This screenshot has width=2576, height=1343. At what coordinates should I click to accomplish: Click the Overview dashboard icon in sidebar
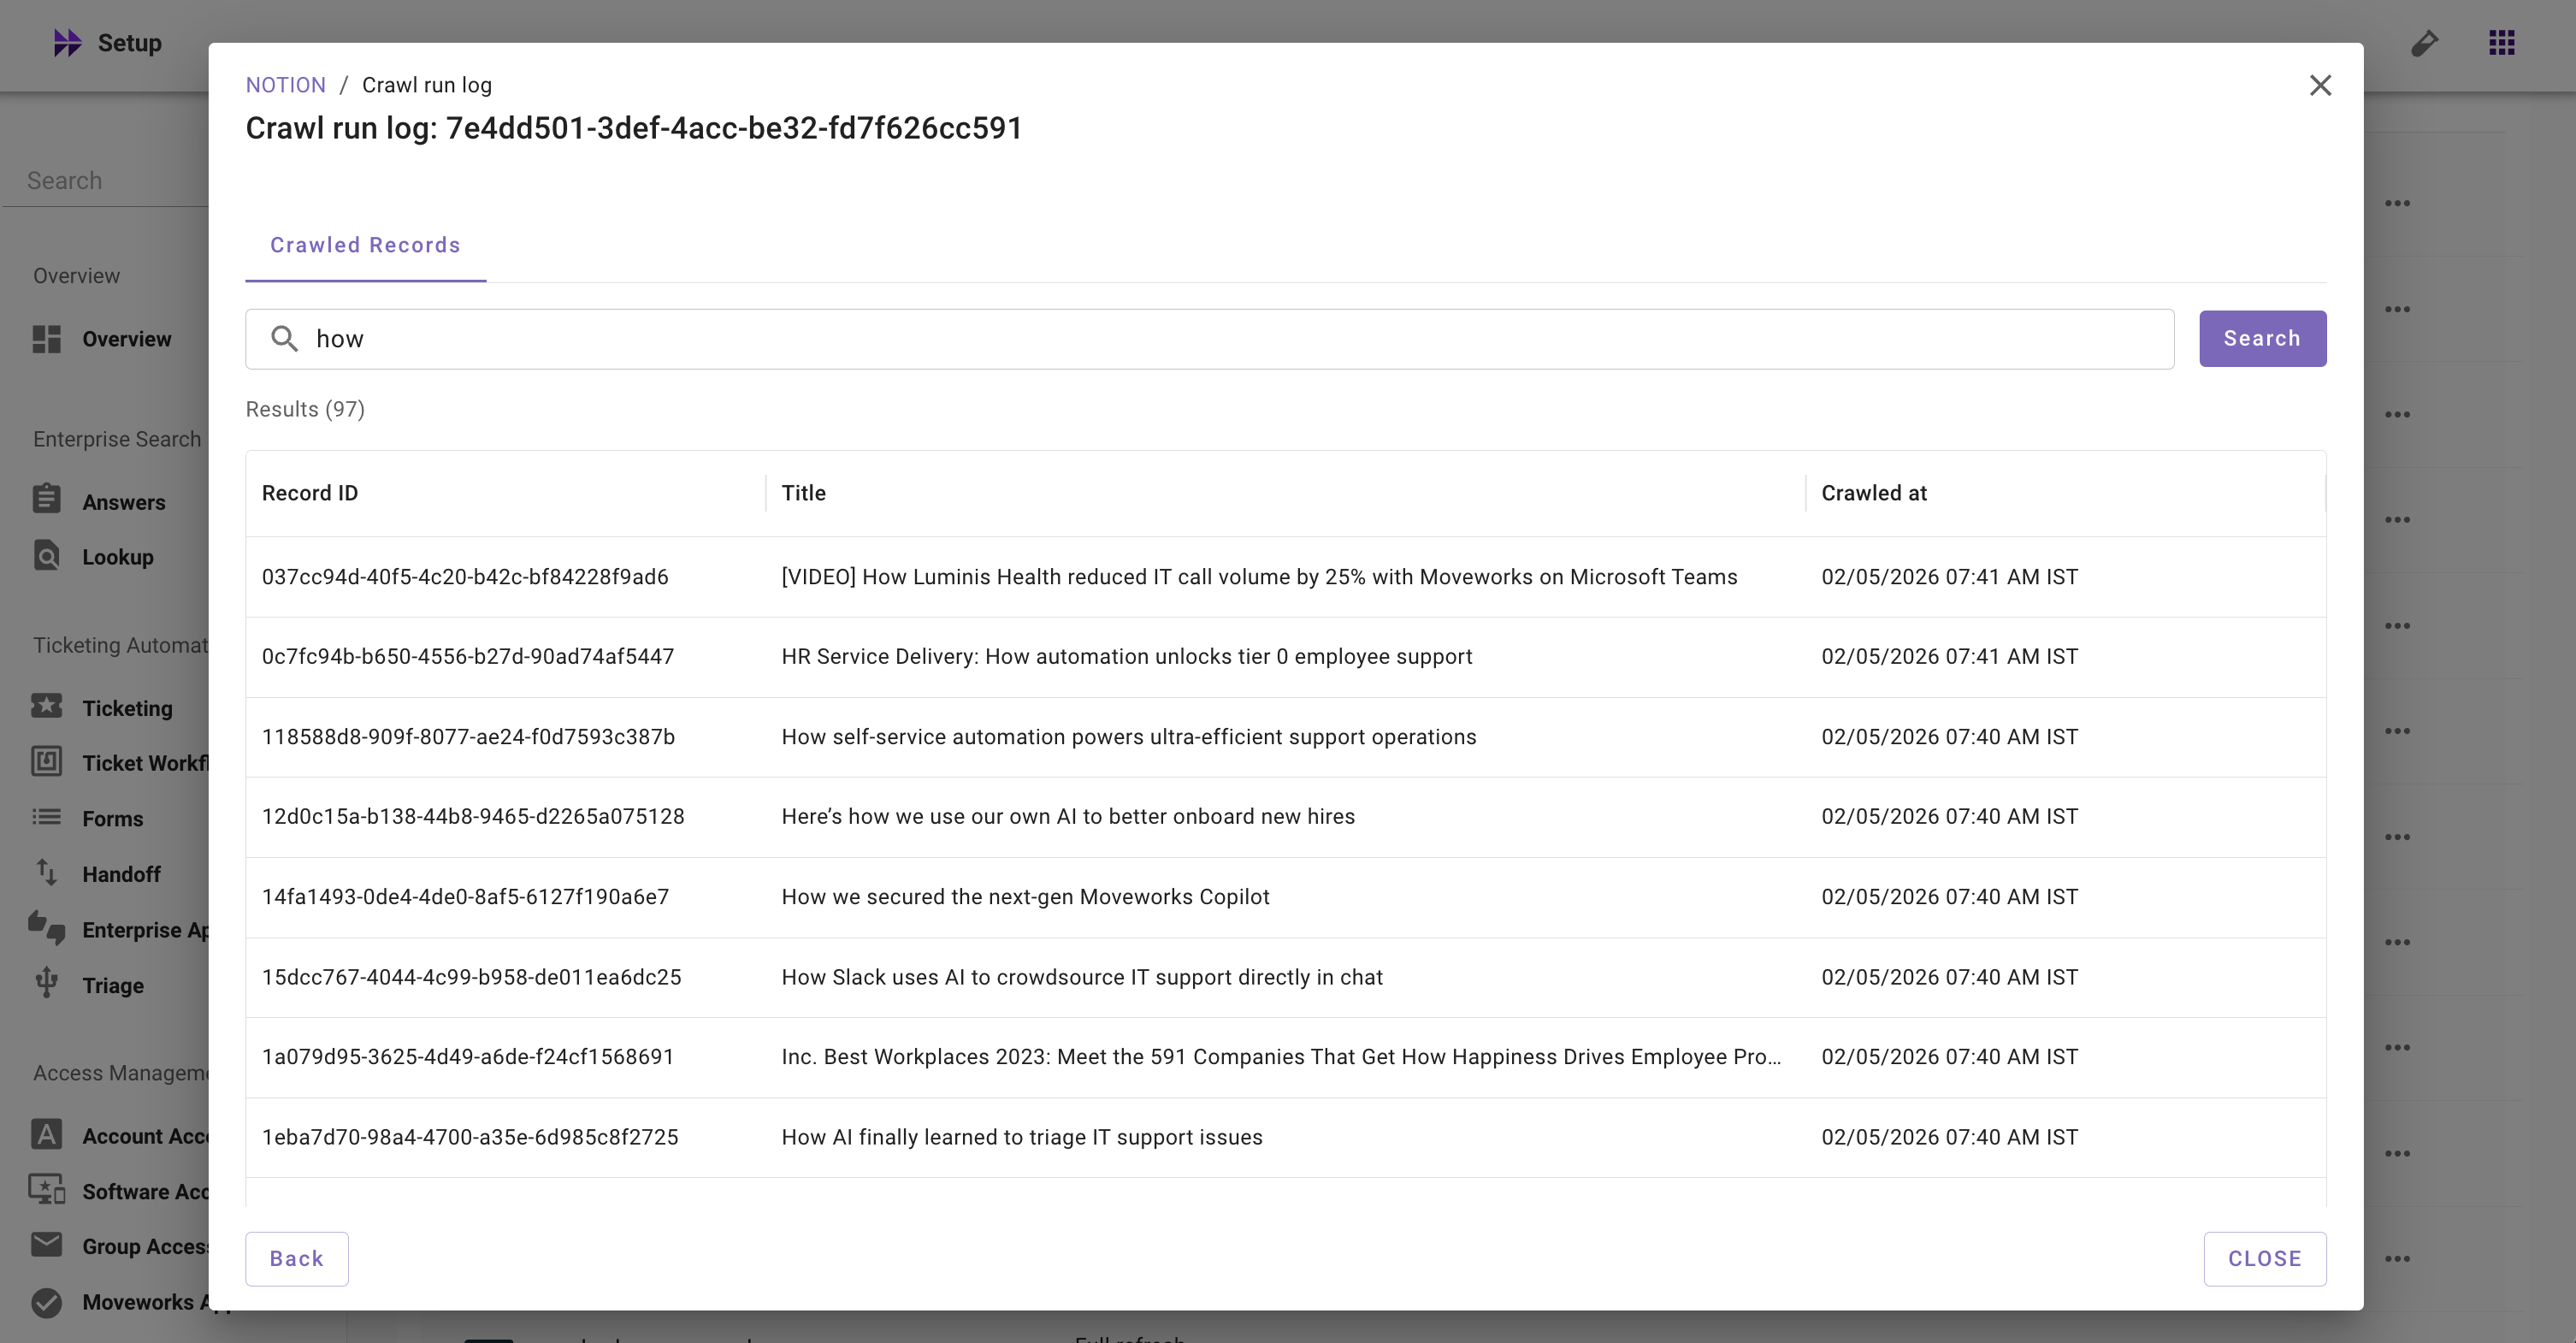46,339
